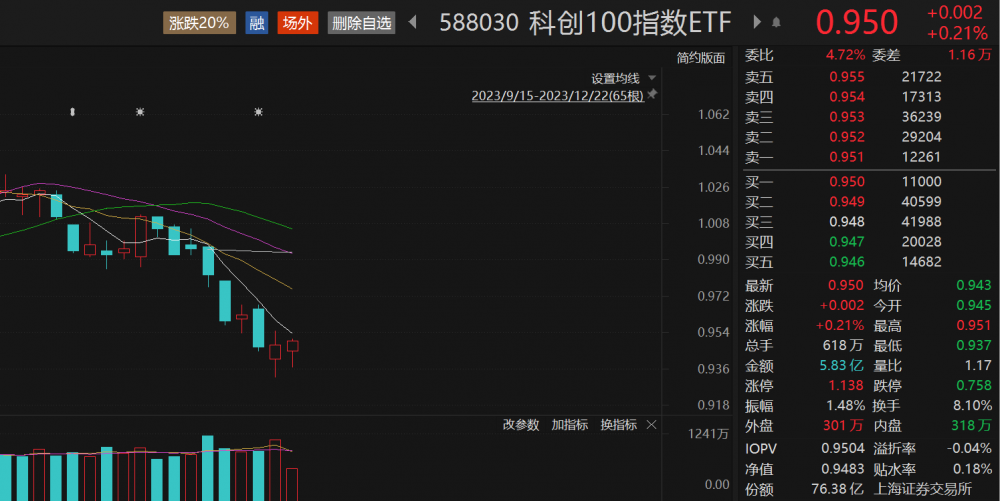This screenshot has height=501, width=1000.
Task: Click the IOPV value 0.9504
Action: (x=842, y=449)
